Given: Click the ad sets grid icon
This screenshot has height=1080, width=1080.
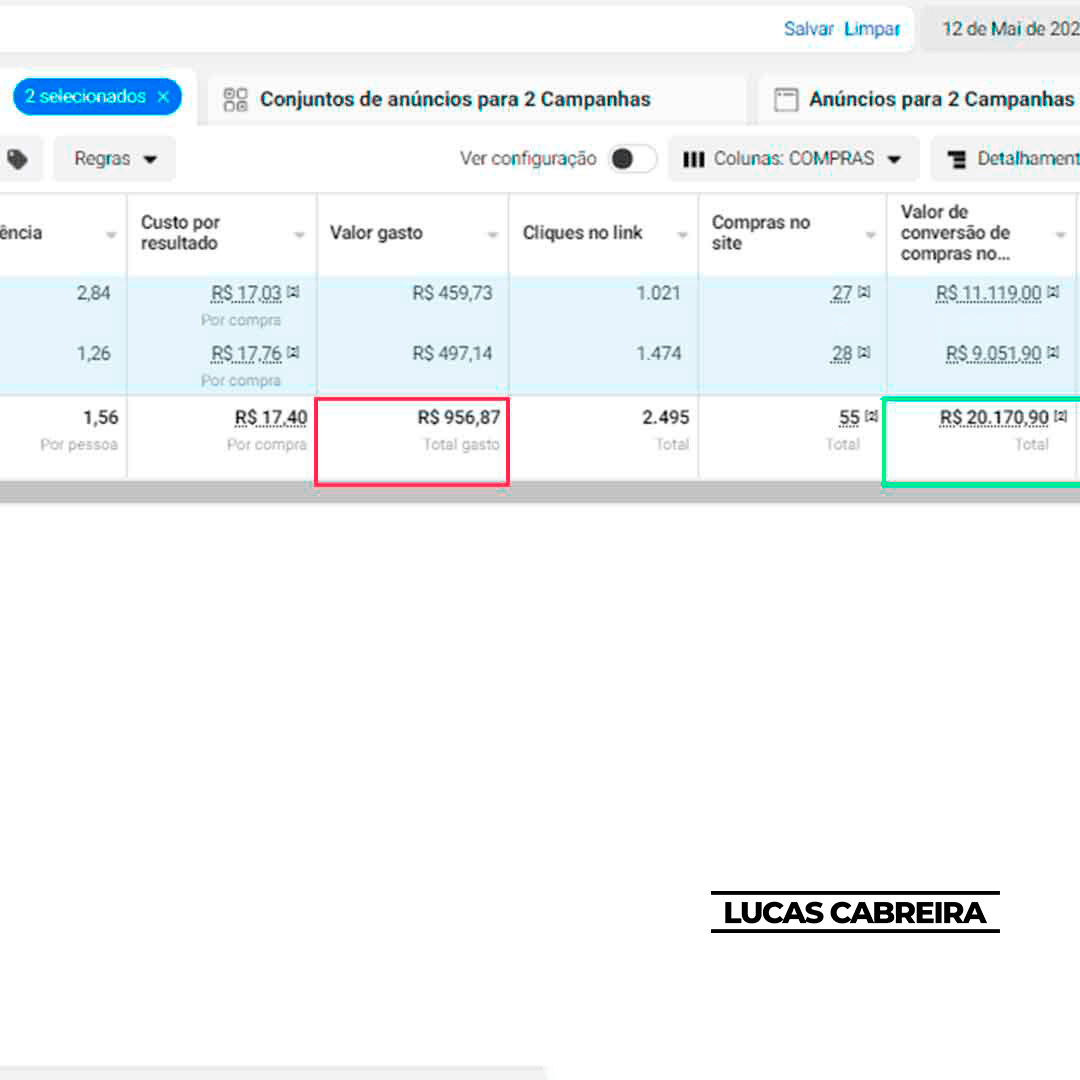Looking at the screenshot, I should click(x=235, y=99).
